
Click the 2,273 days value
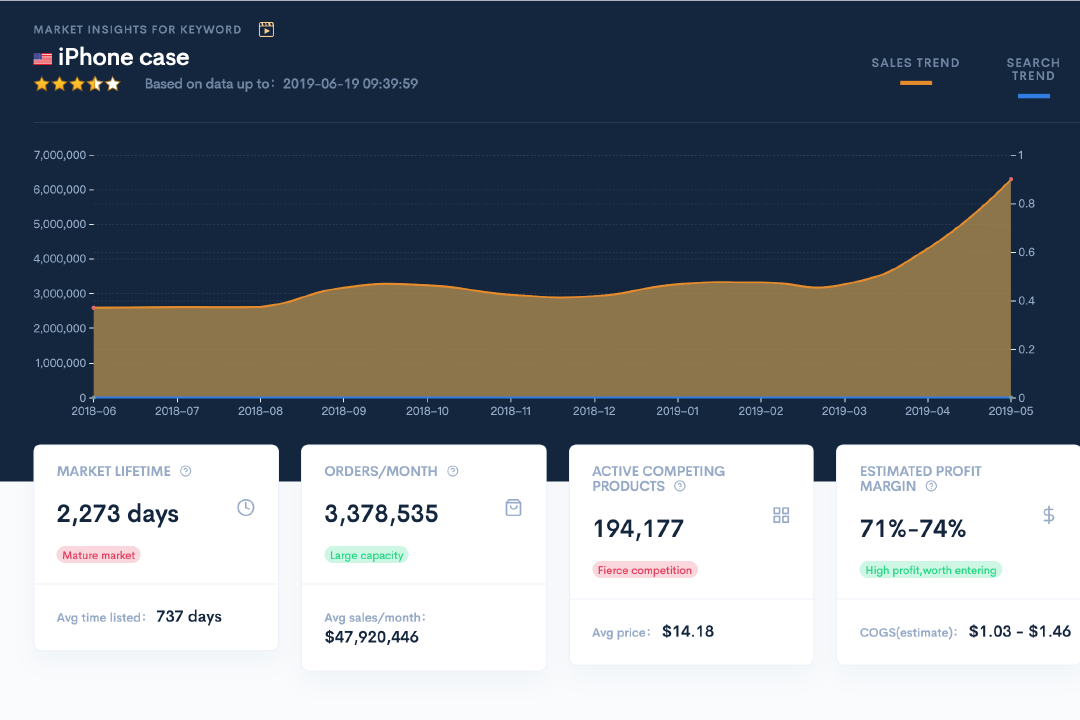pyautogui.click(x=118, y=514)
